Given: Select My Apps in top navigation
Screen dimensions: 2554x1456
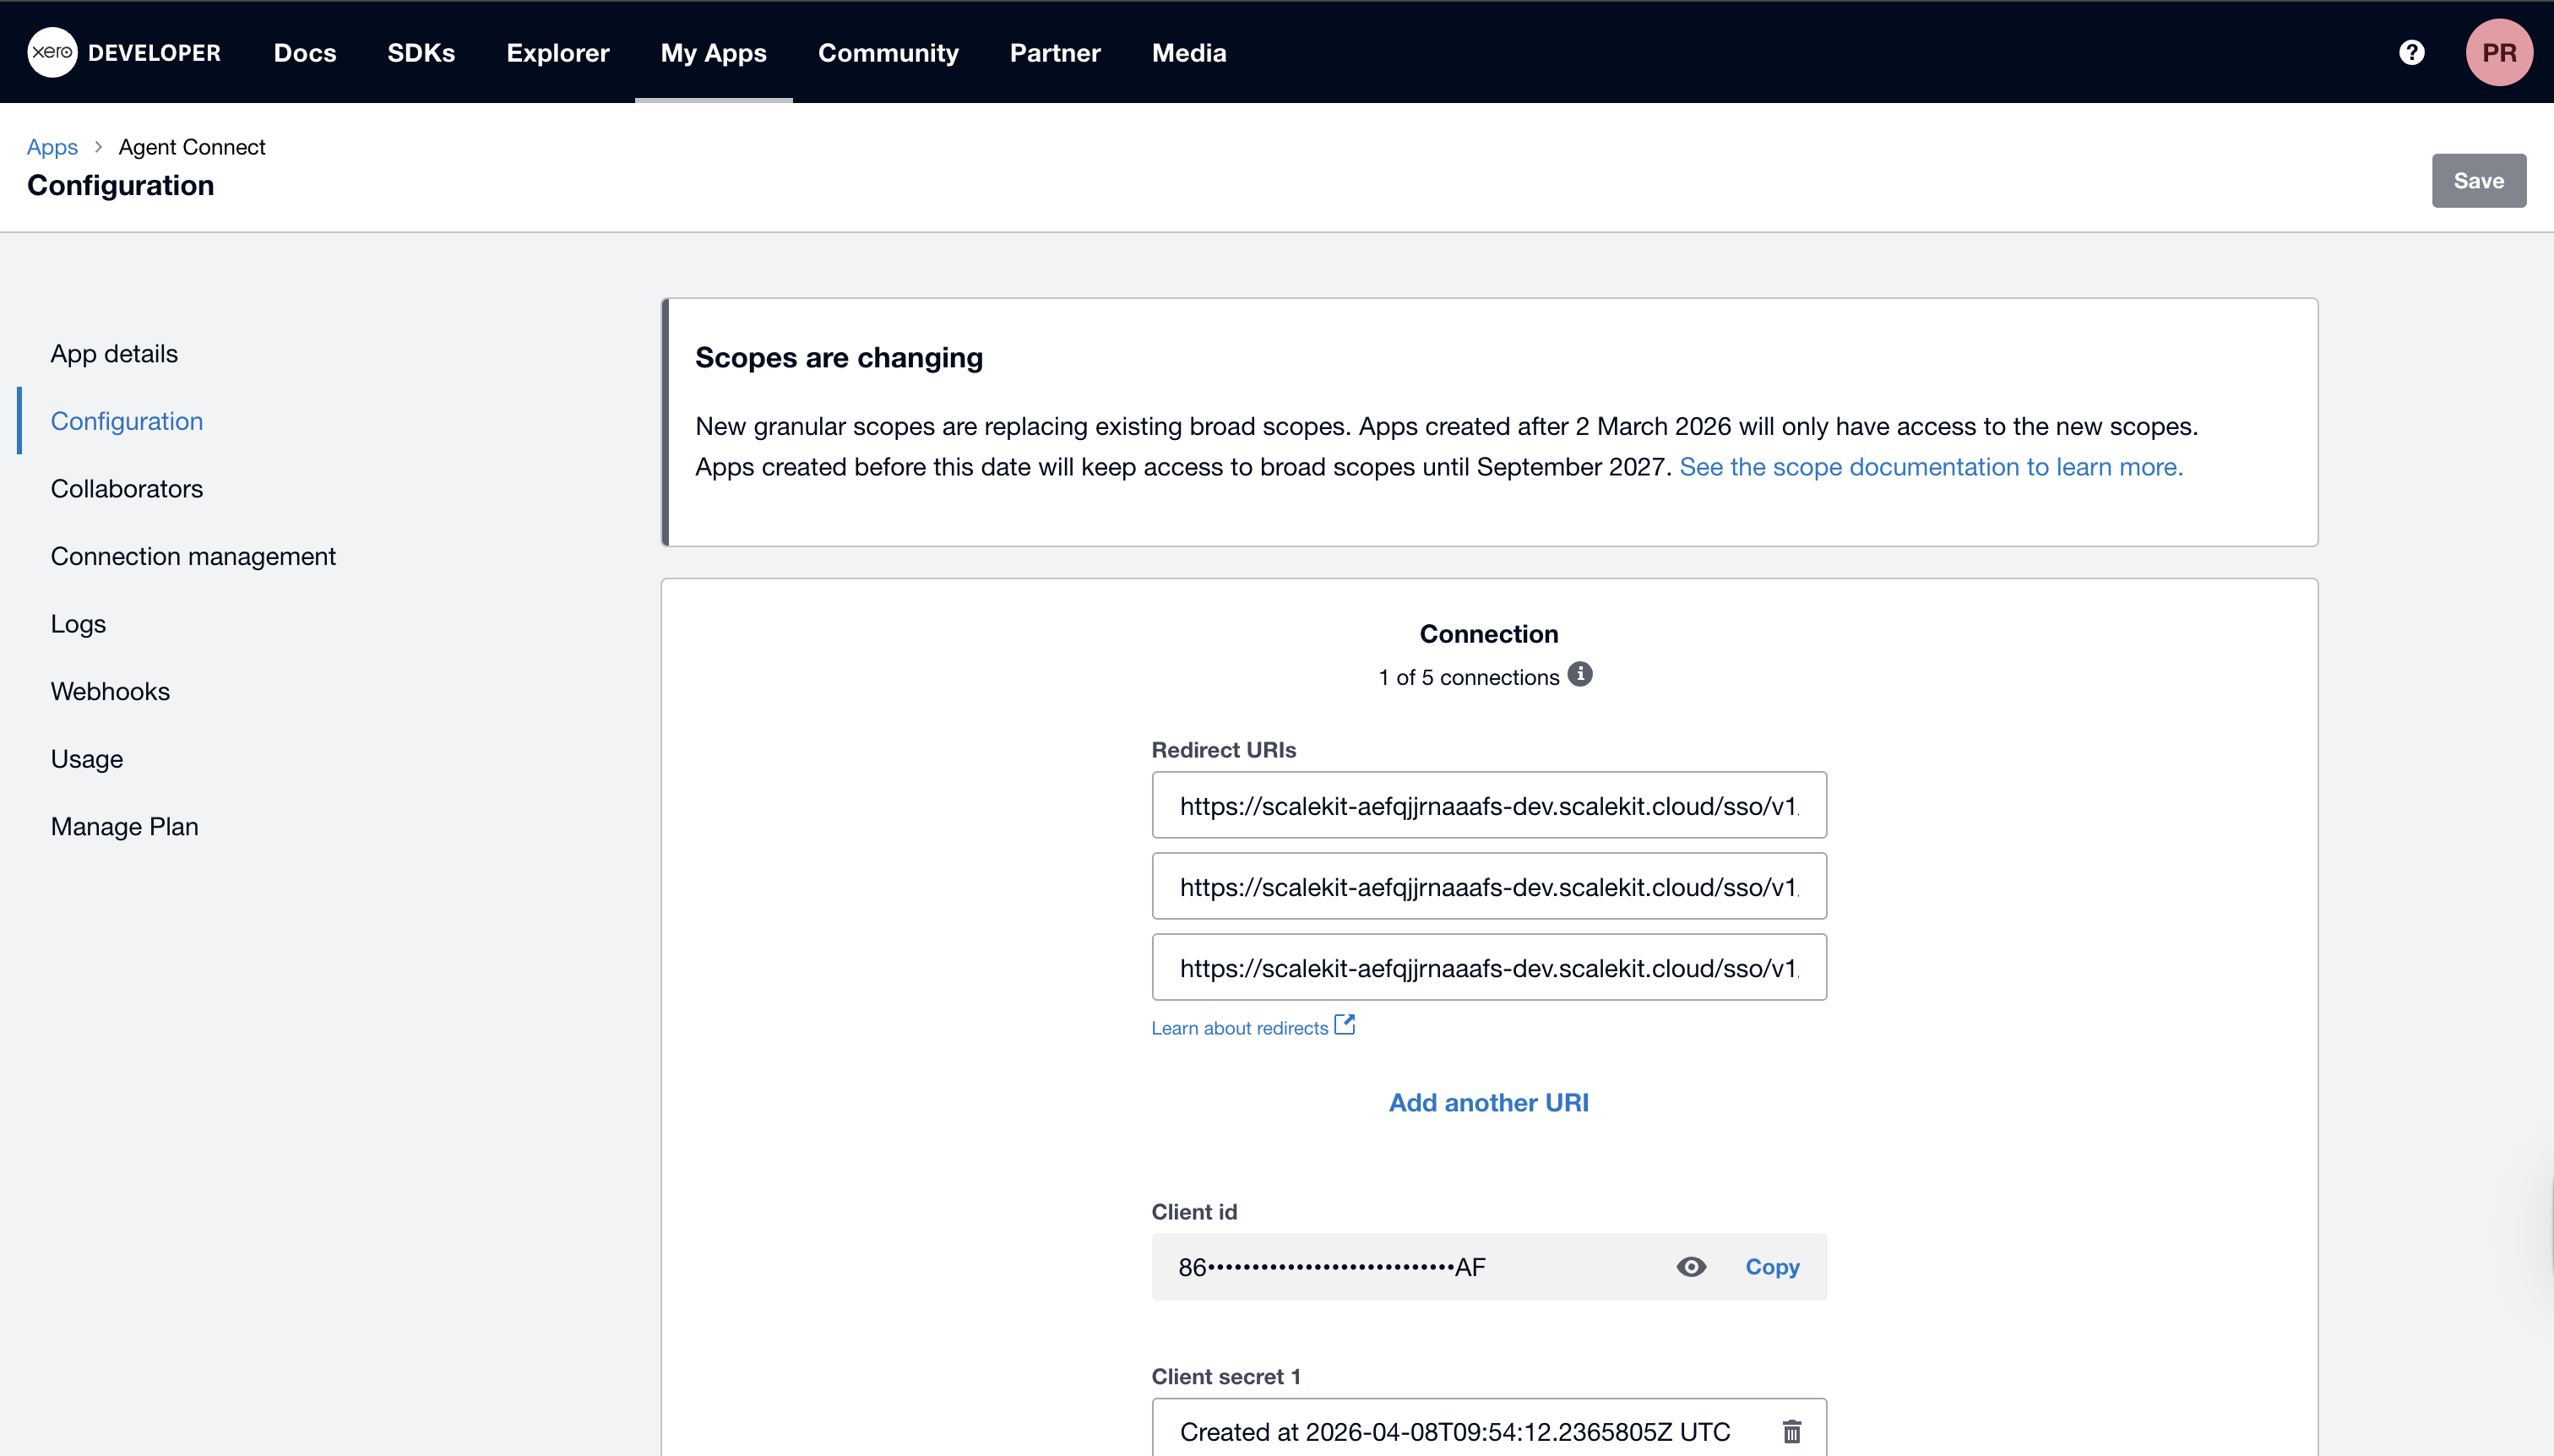Looking at the screenshot, I should pos(714,52).
